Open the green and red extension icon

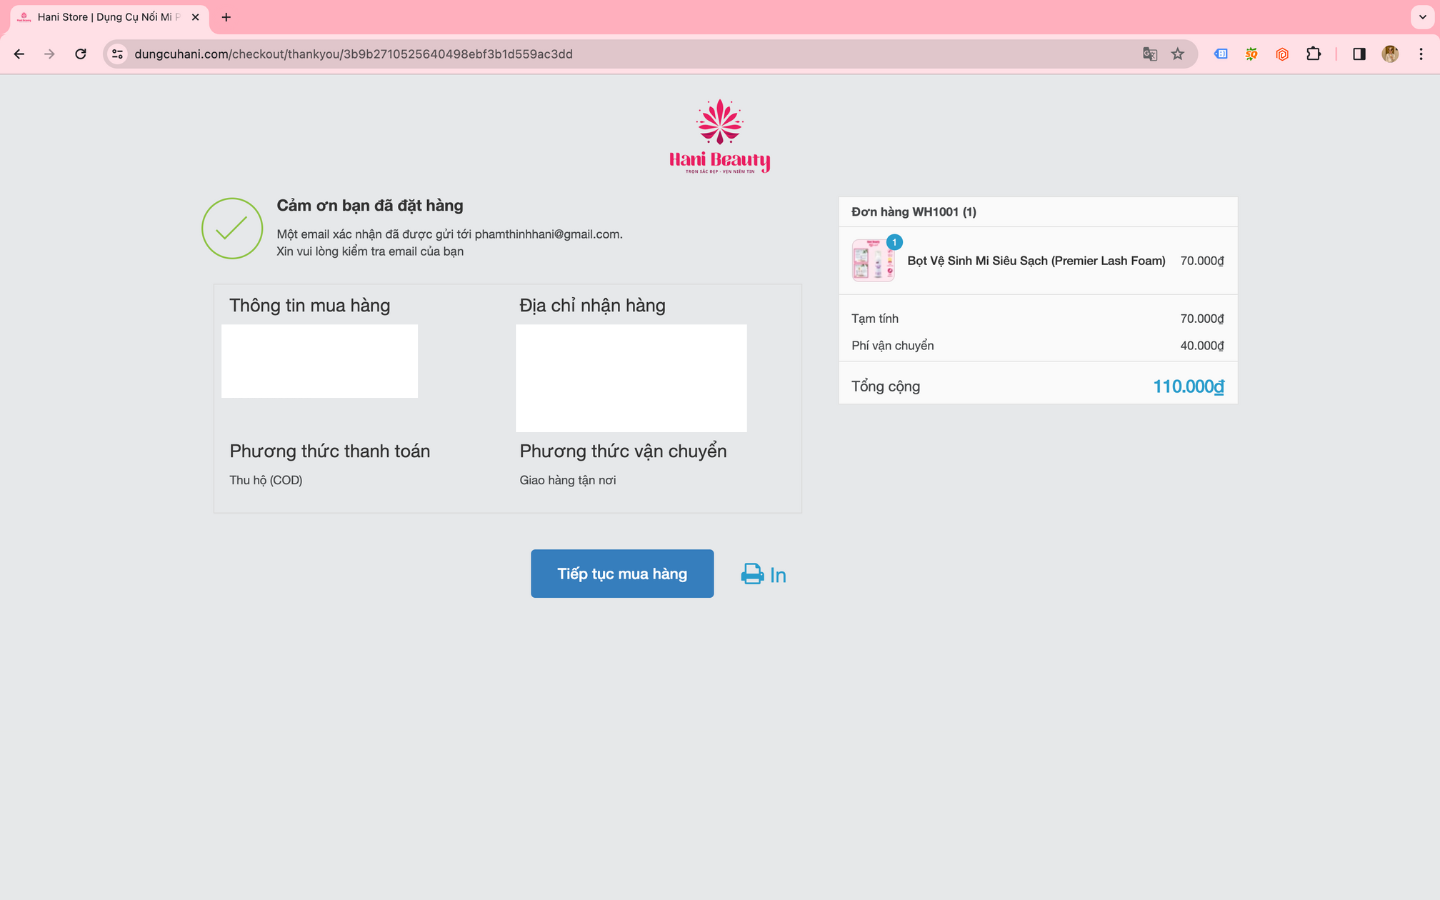pyautogui.click(x=1251, y=54)
